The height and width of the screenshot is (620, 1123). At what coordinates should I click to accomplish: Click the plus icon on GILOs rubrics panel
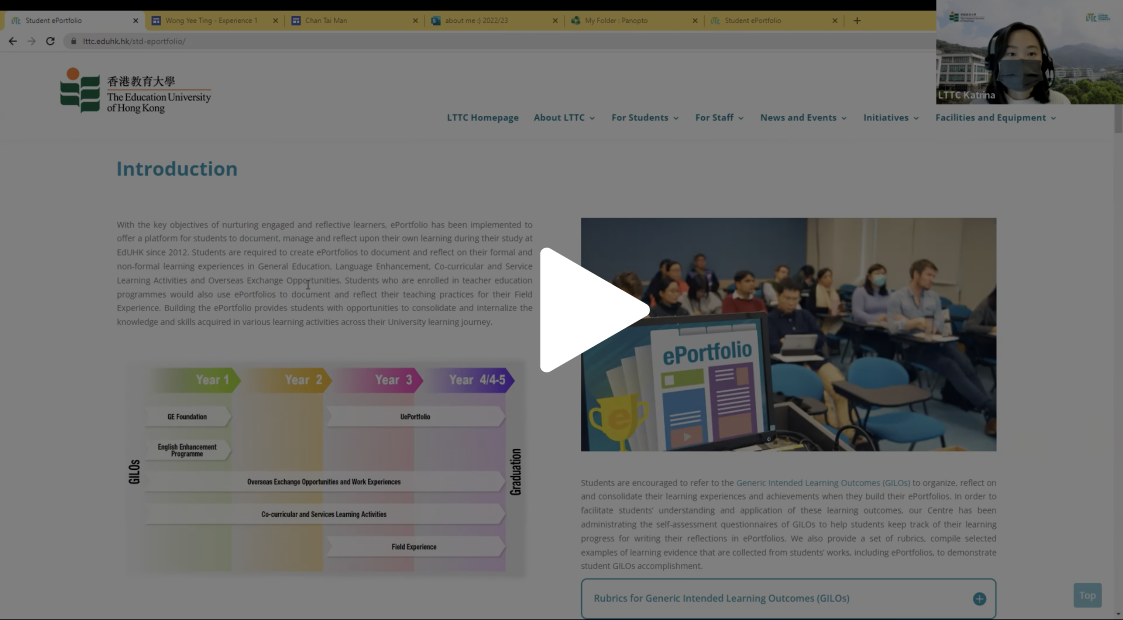[x=979, y=599]
